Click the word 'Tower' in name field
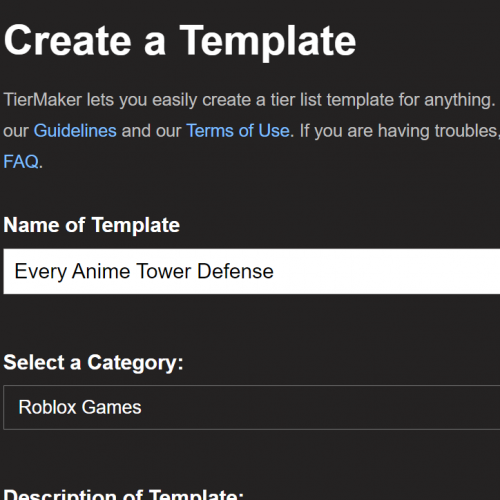The width and height of the screenshot is (500, 500). point(164,271)
